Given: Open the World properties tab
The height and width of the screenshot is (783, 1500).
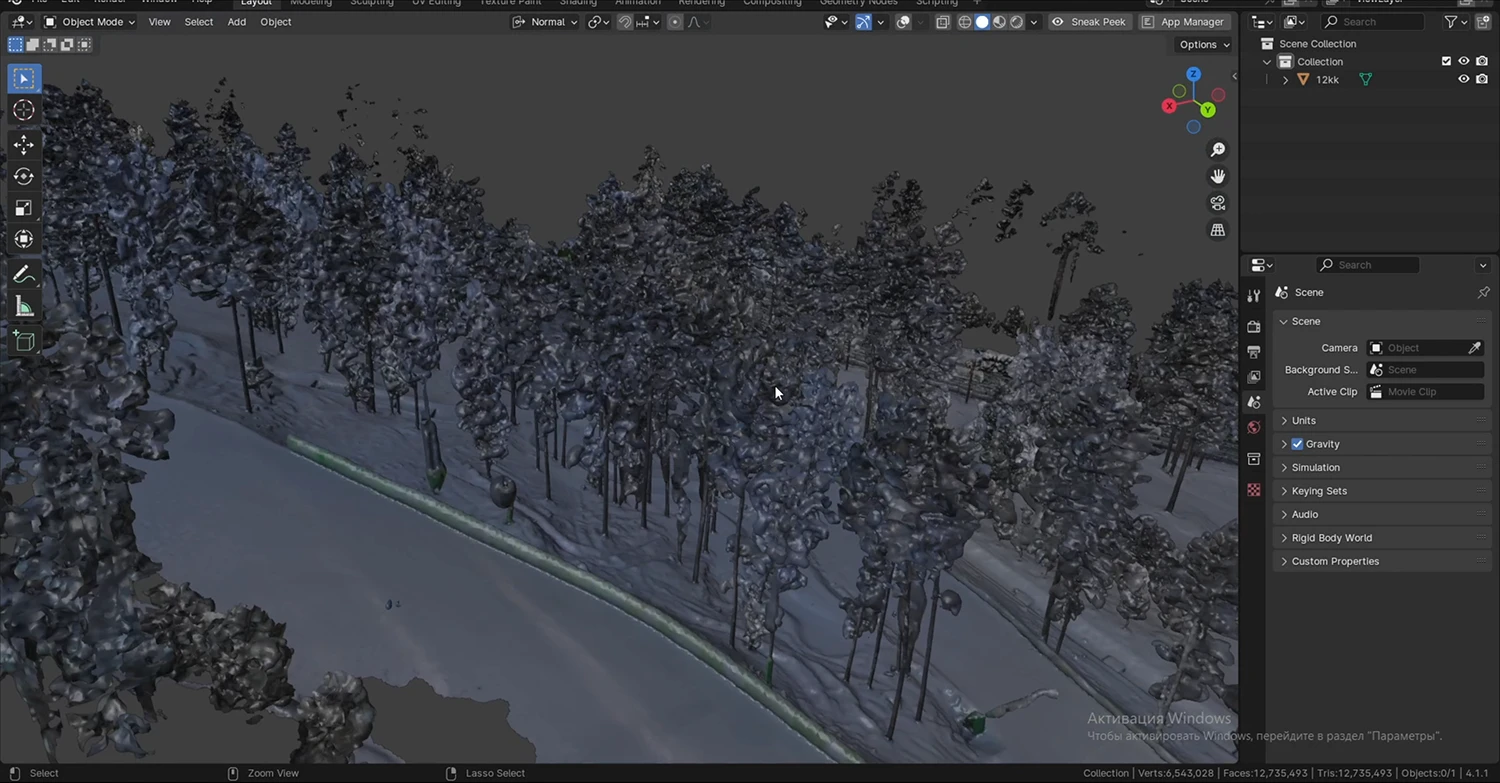Looking at the screenshot, I should tap(1254, 427).
